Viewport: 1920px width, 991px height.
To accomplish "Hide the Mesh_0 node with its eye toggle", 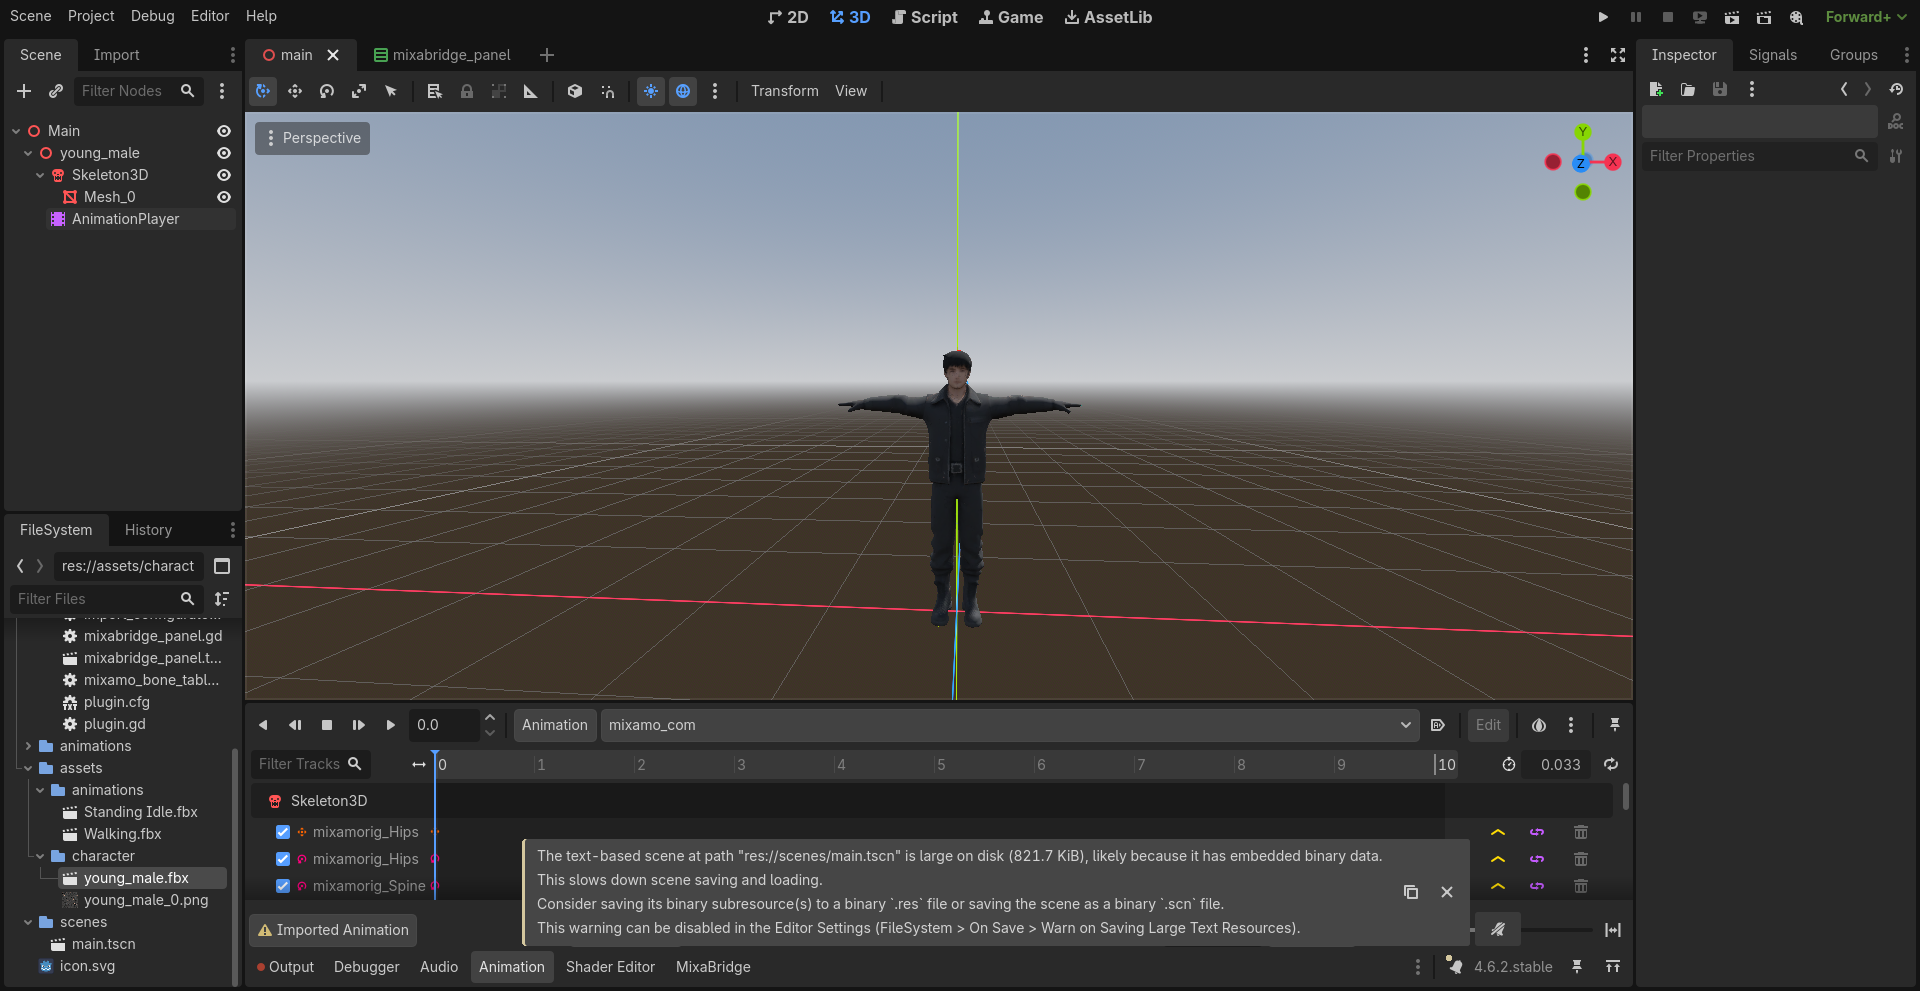I will (x=223, y=197).
